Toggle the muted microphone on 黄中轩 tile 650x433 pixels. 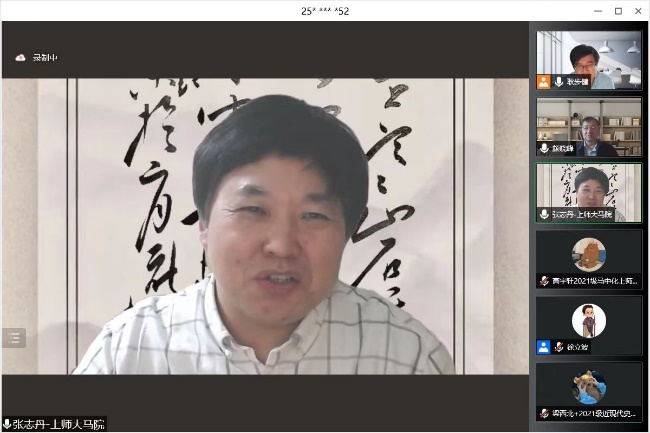click(x=545, y=280)
